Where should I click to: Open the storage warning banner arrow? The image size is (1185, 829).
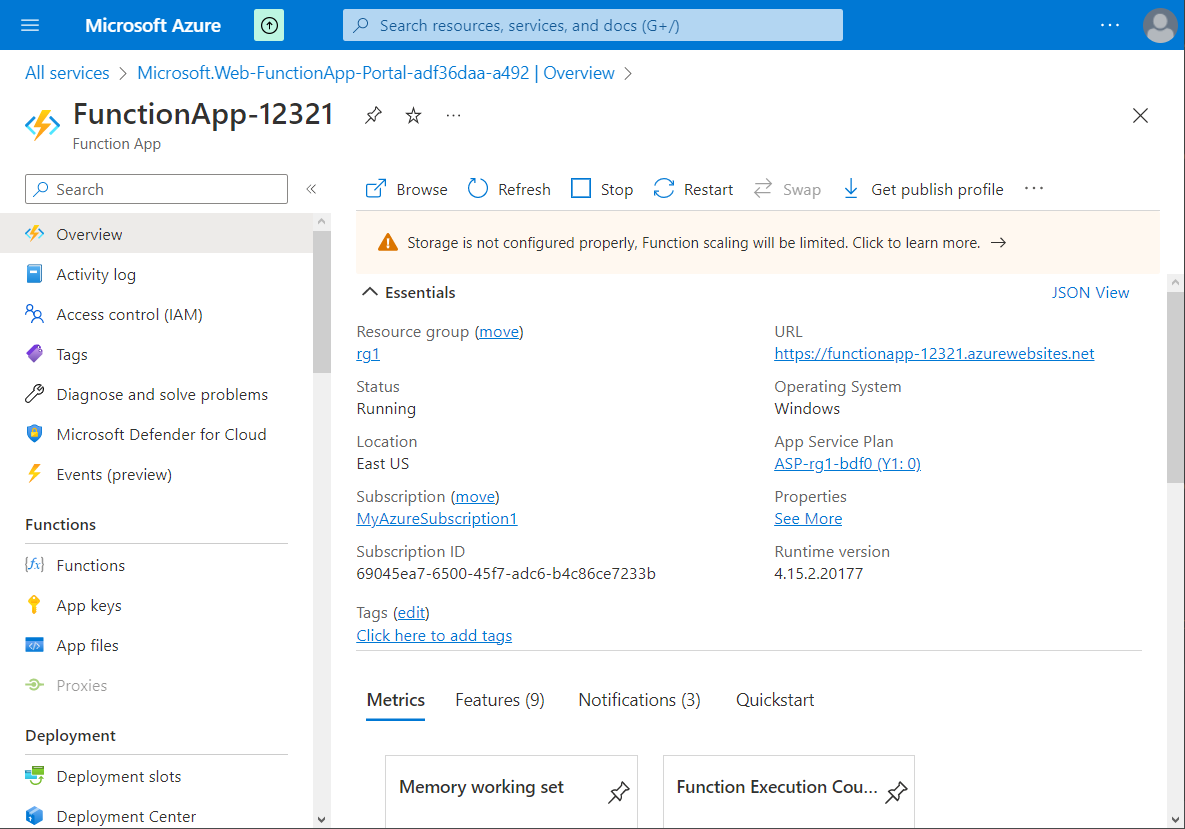click(998, 243)
